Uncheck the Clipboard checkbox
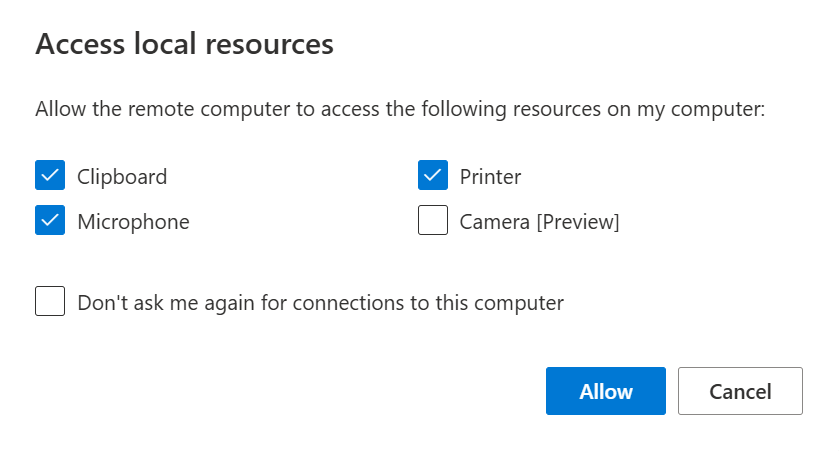Image resolution: width=839 pixels, height=451 pixels. click(50, 176)
